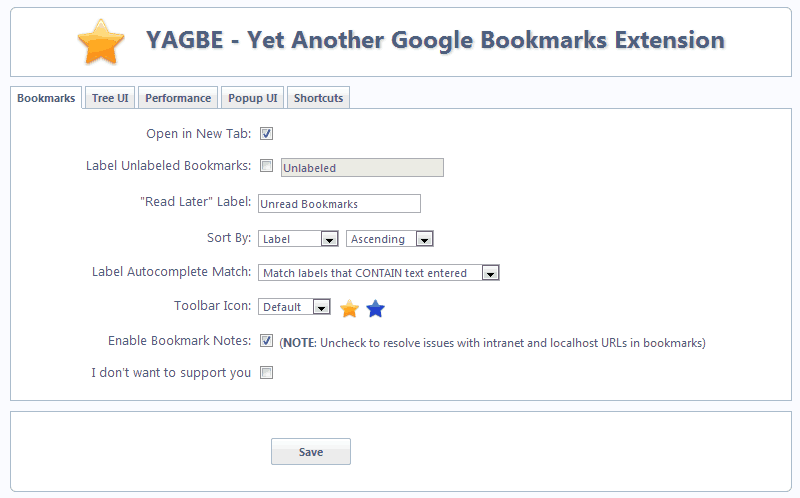Switch to the Tree UI tab
Viewport: 800px width, 498px height.
click(x=110, y=98)
